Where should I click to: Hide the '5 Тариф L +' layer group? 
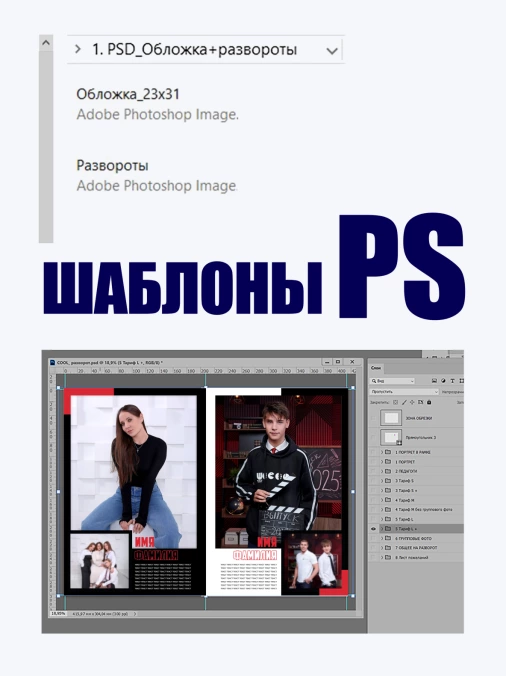(x=374, y=529)
